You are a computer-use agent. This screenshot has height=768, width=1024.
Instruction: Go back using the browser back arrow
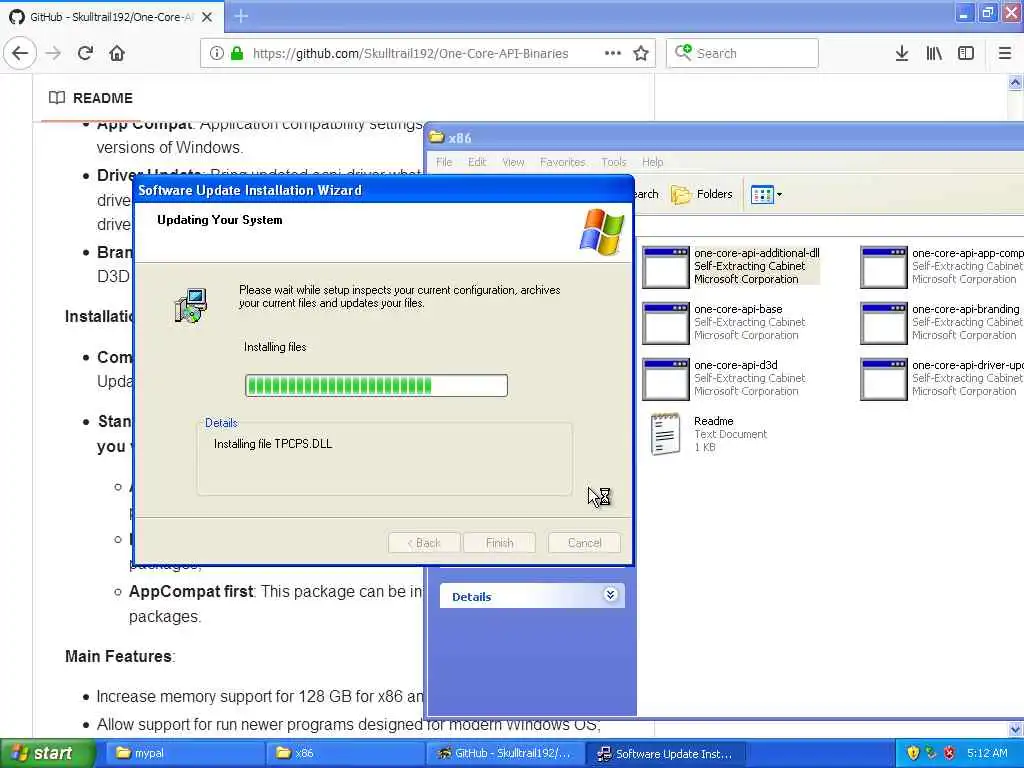(20, 53)
